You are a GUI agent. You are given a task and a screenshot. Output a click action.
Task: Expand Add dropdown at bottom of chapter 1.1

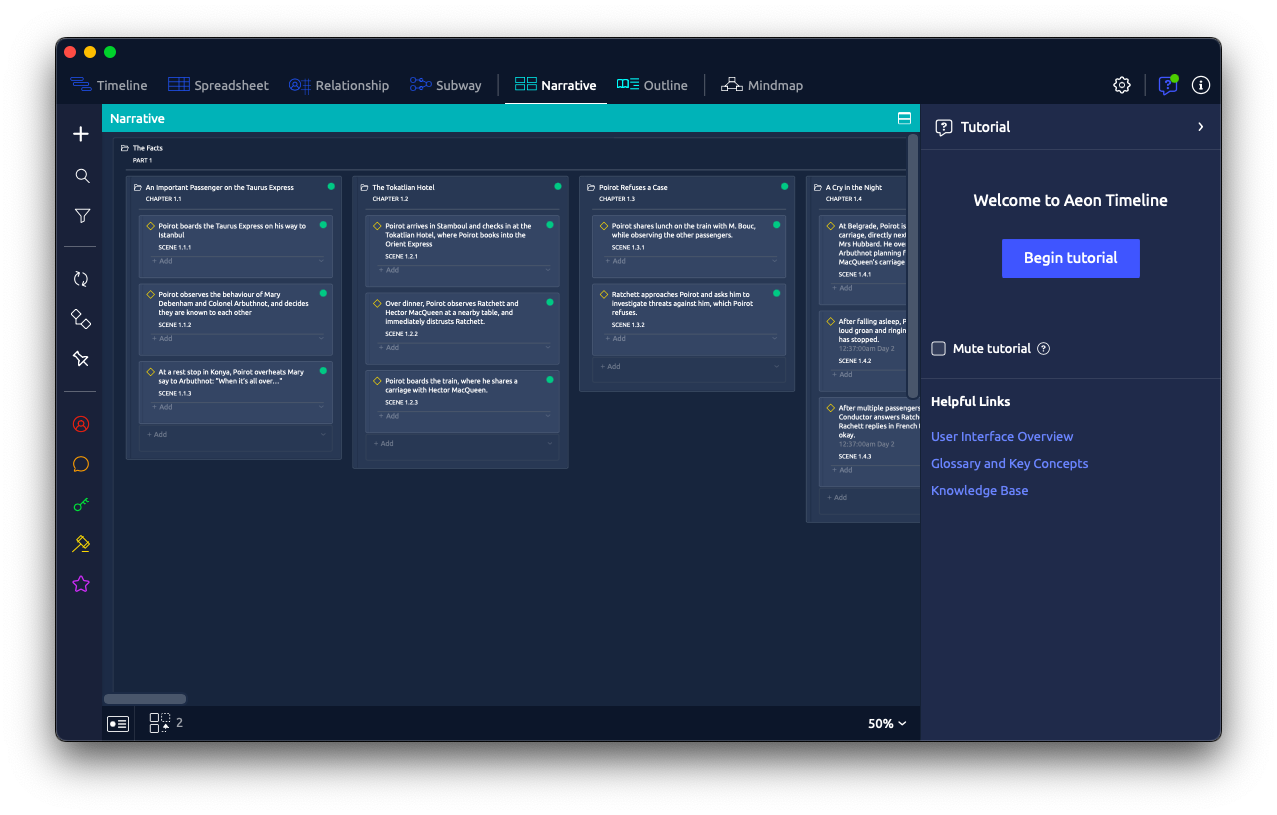click(322, 435)
